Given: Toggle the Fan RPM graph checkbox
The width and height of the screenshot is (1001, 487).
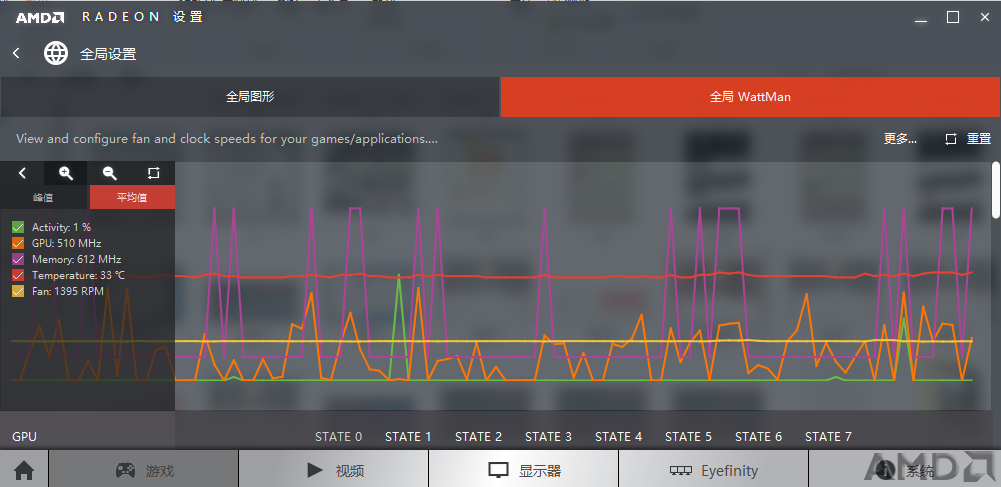Looking at the screenshot, I should coord(18,291).
